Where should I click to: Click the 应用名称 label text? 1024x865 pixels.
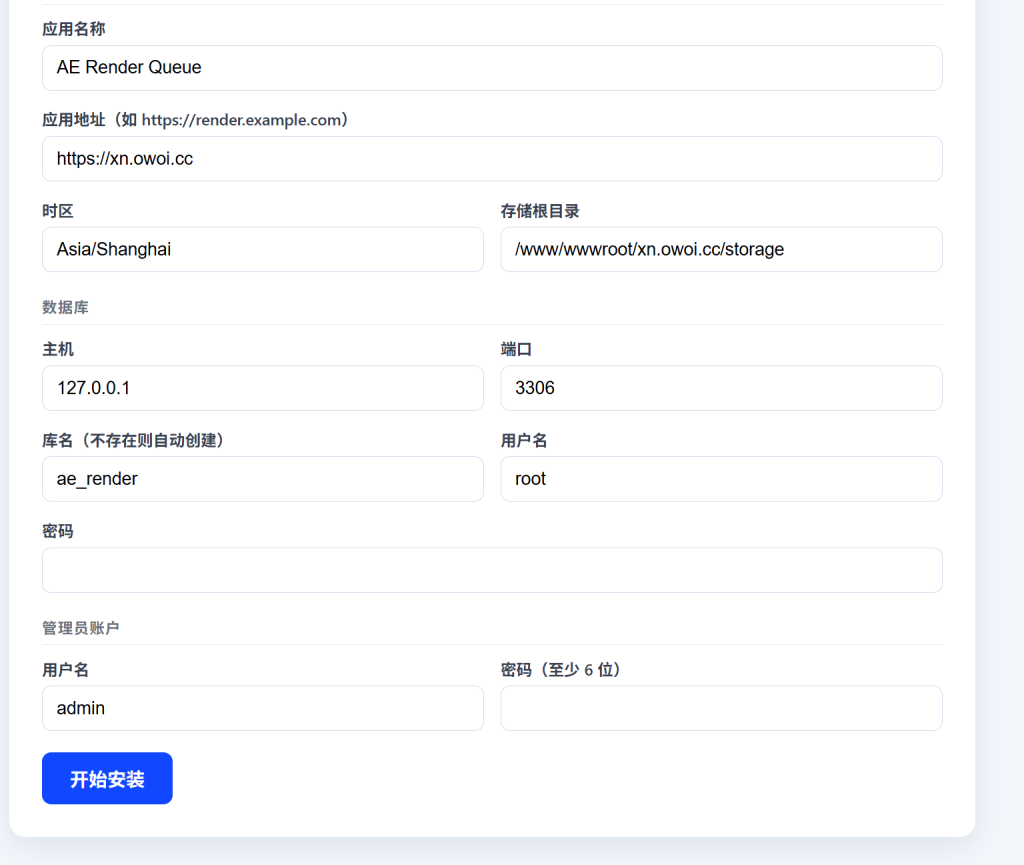74,29
